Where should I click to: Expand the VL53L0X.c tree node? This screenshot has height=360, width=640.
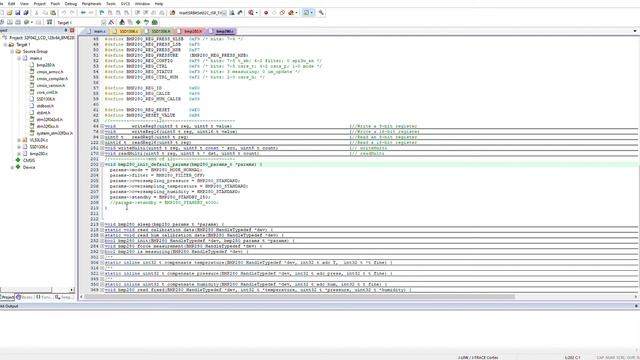pyautogui.click(x=19, y=140)
